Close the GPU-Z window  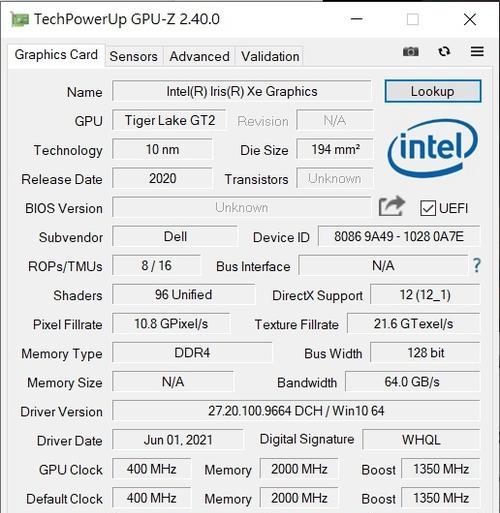click(x=470, y=19)
